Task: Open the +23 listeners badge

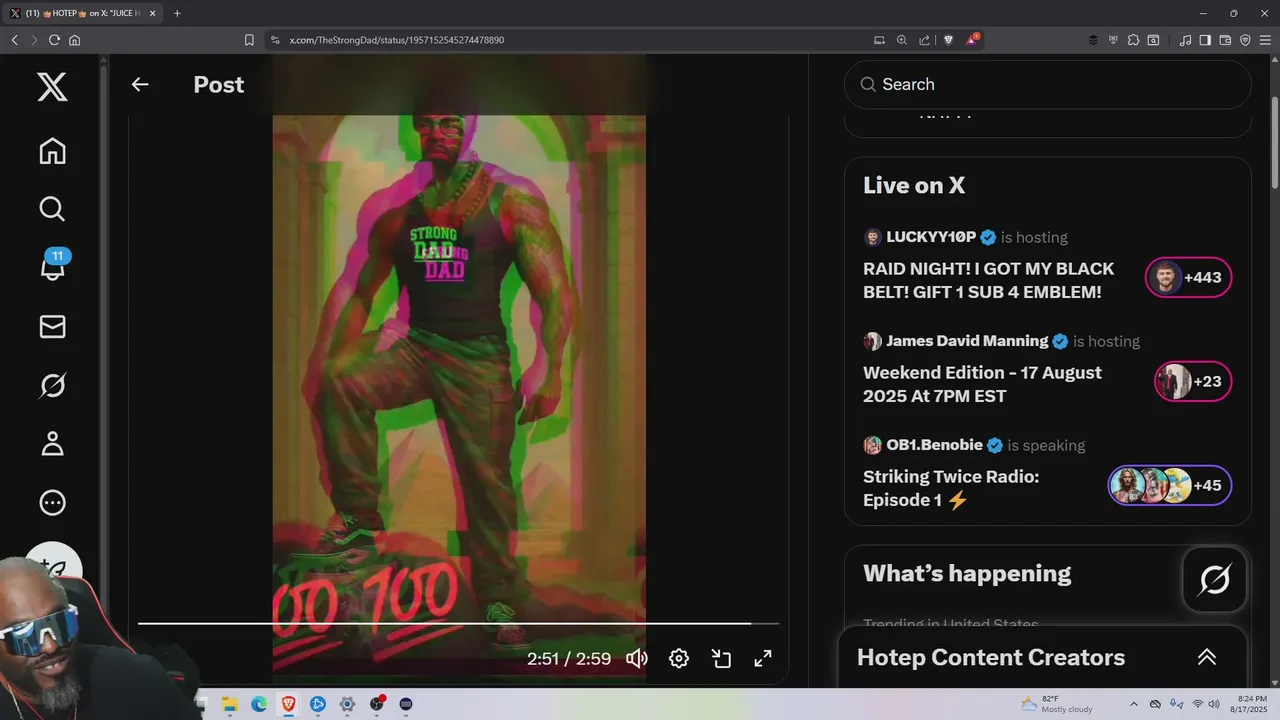Action: [1193, 382]
